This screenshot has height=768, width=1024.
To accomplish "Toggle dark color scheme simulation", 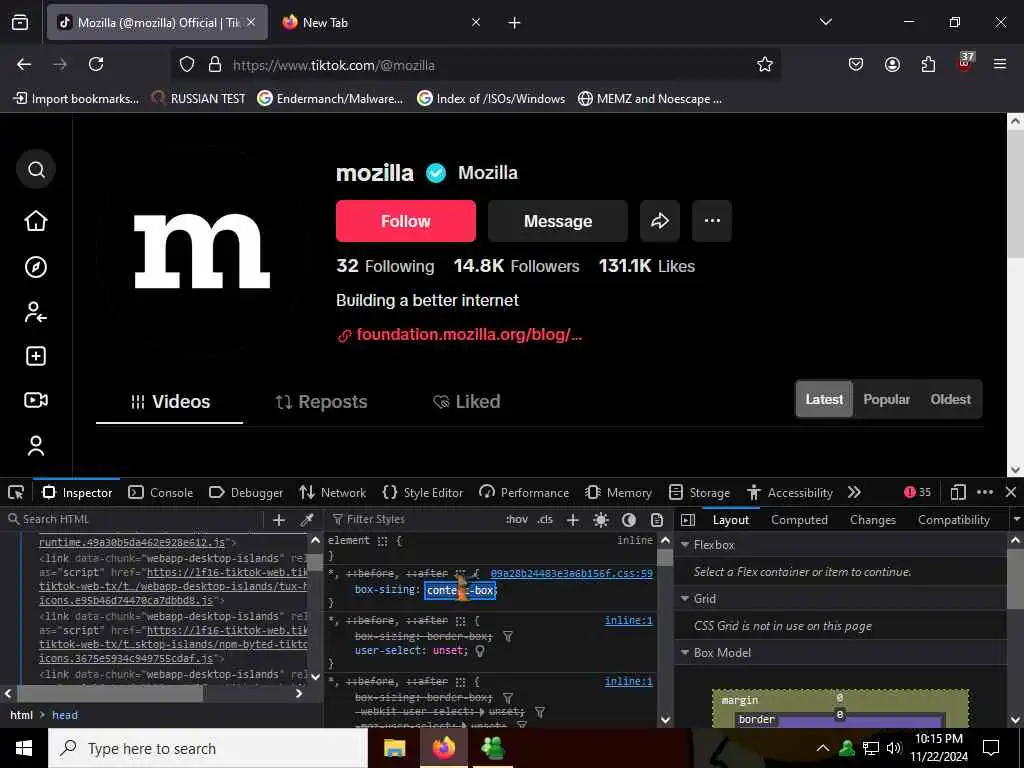I will 629,520.
